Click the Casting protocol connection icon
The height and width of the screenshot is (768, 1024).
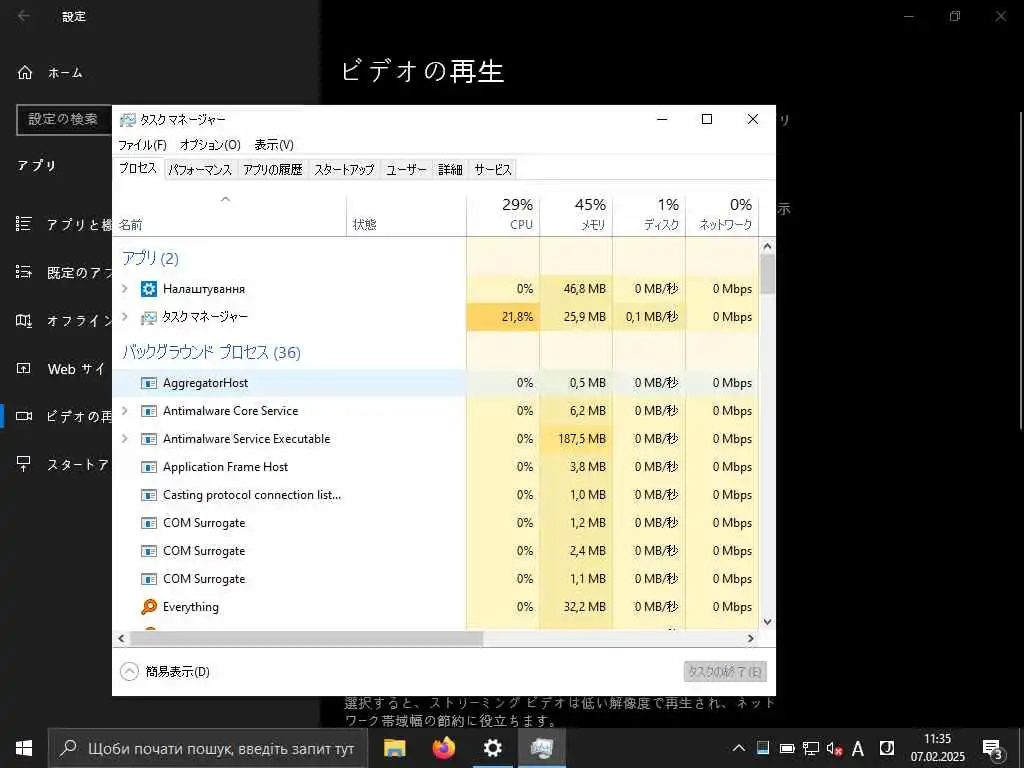tap(149, 495)
